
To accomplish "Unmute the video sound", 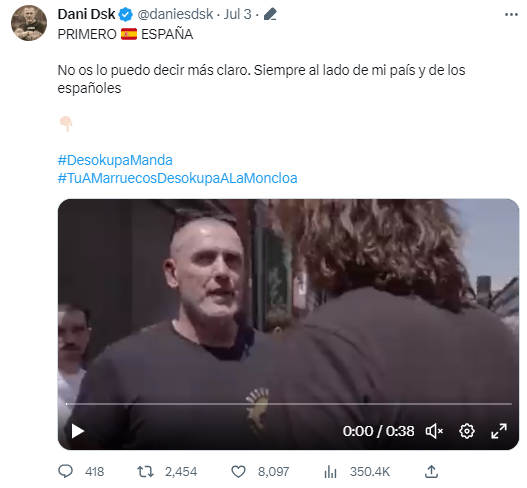I will (434, 431).
